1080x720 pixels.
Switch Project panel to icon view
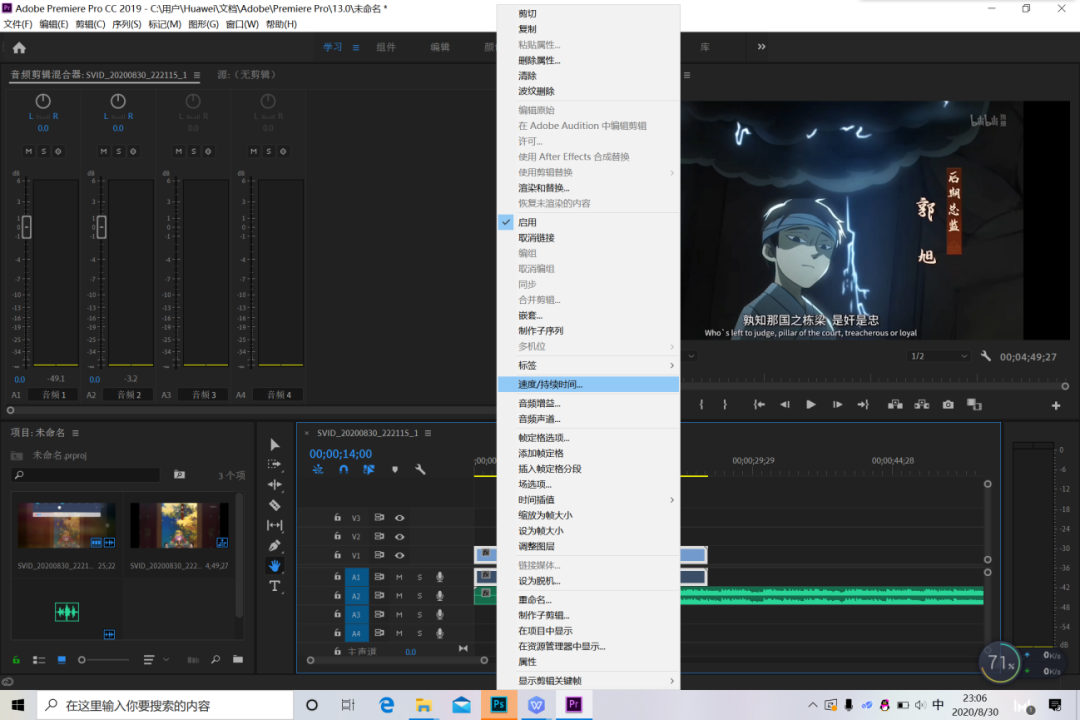pyautogui.click(x=61, y=660)
